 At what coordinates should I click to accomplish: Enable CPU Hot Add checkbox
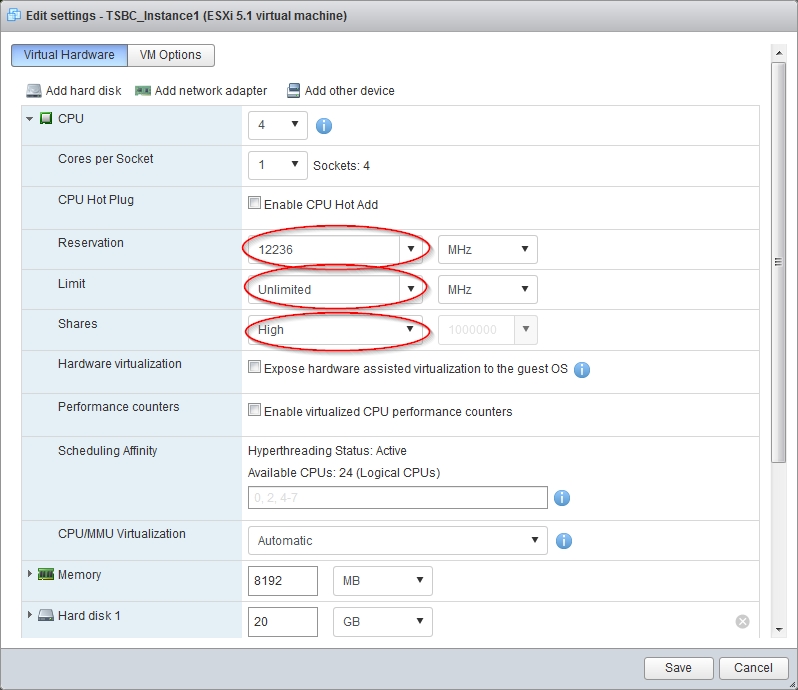pos(255,204)
